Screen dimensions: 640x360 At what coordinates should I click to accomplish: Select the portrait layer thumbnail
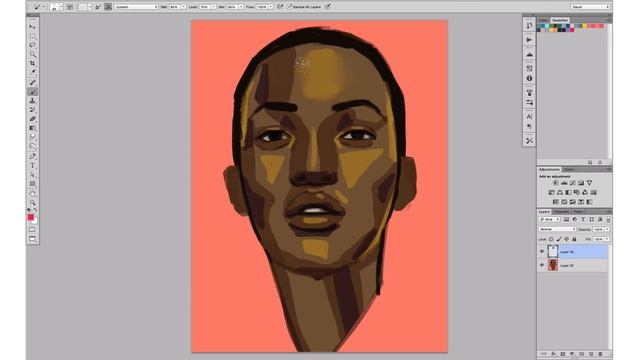(x=553, y=265)
